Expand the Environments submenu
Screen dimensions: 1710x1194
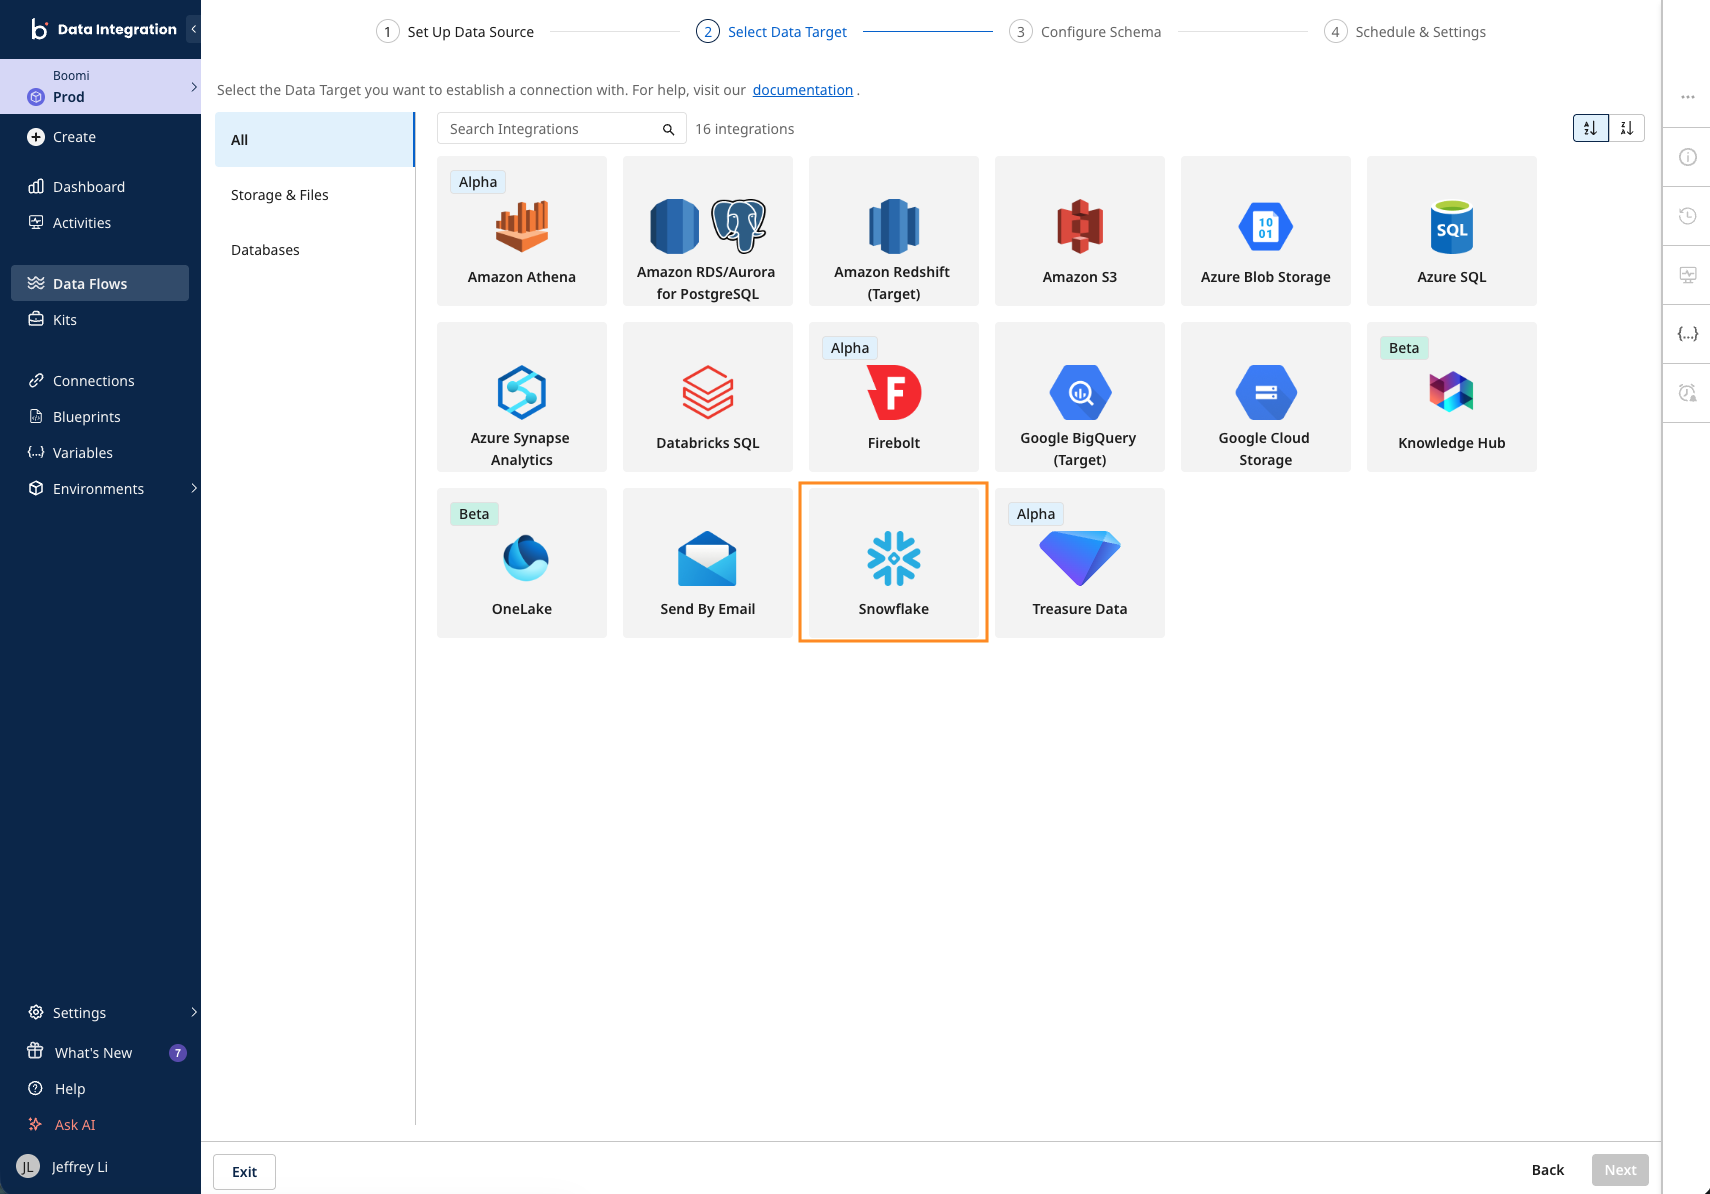[x=193, y=488]
